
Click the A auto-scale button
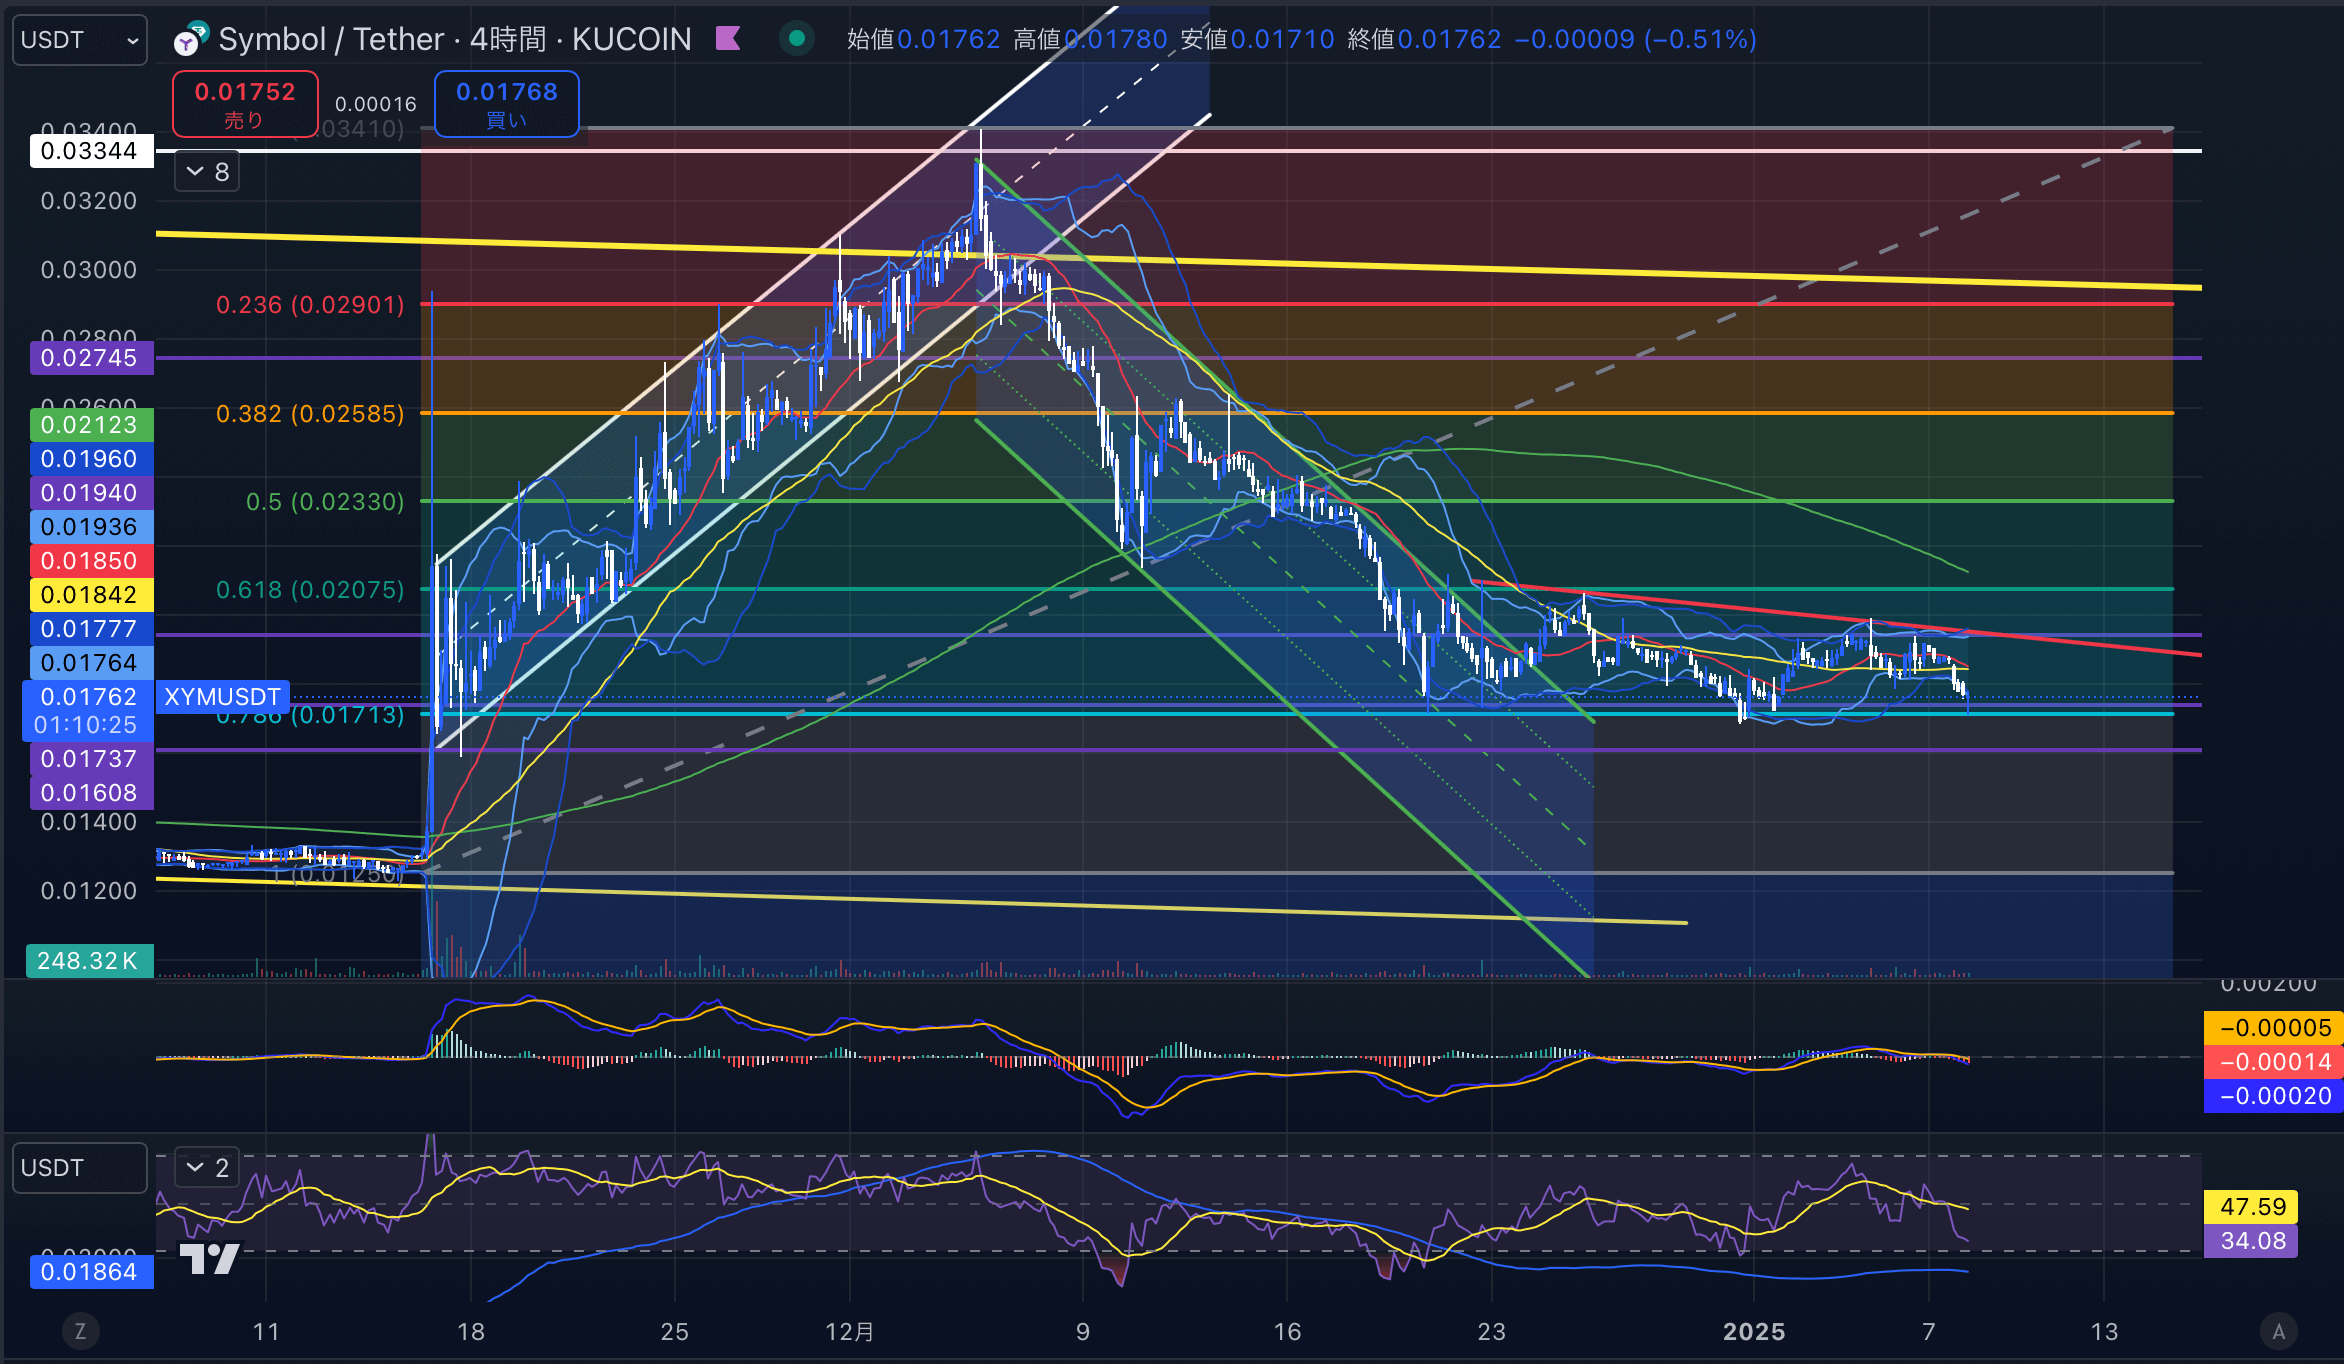[x=2279, y=1331]
